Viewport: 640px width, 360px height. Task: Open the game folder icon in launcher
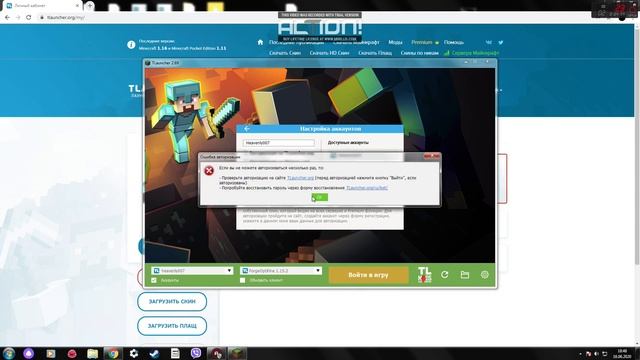pos(464,275)
